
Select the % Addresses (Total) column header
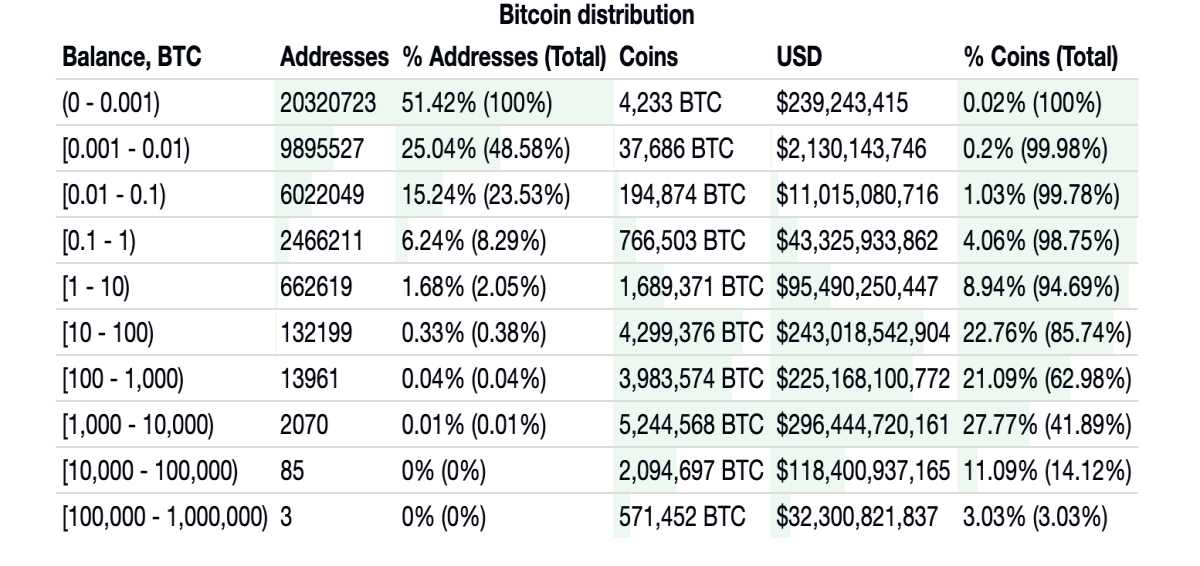pos(504,61)
